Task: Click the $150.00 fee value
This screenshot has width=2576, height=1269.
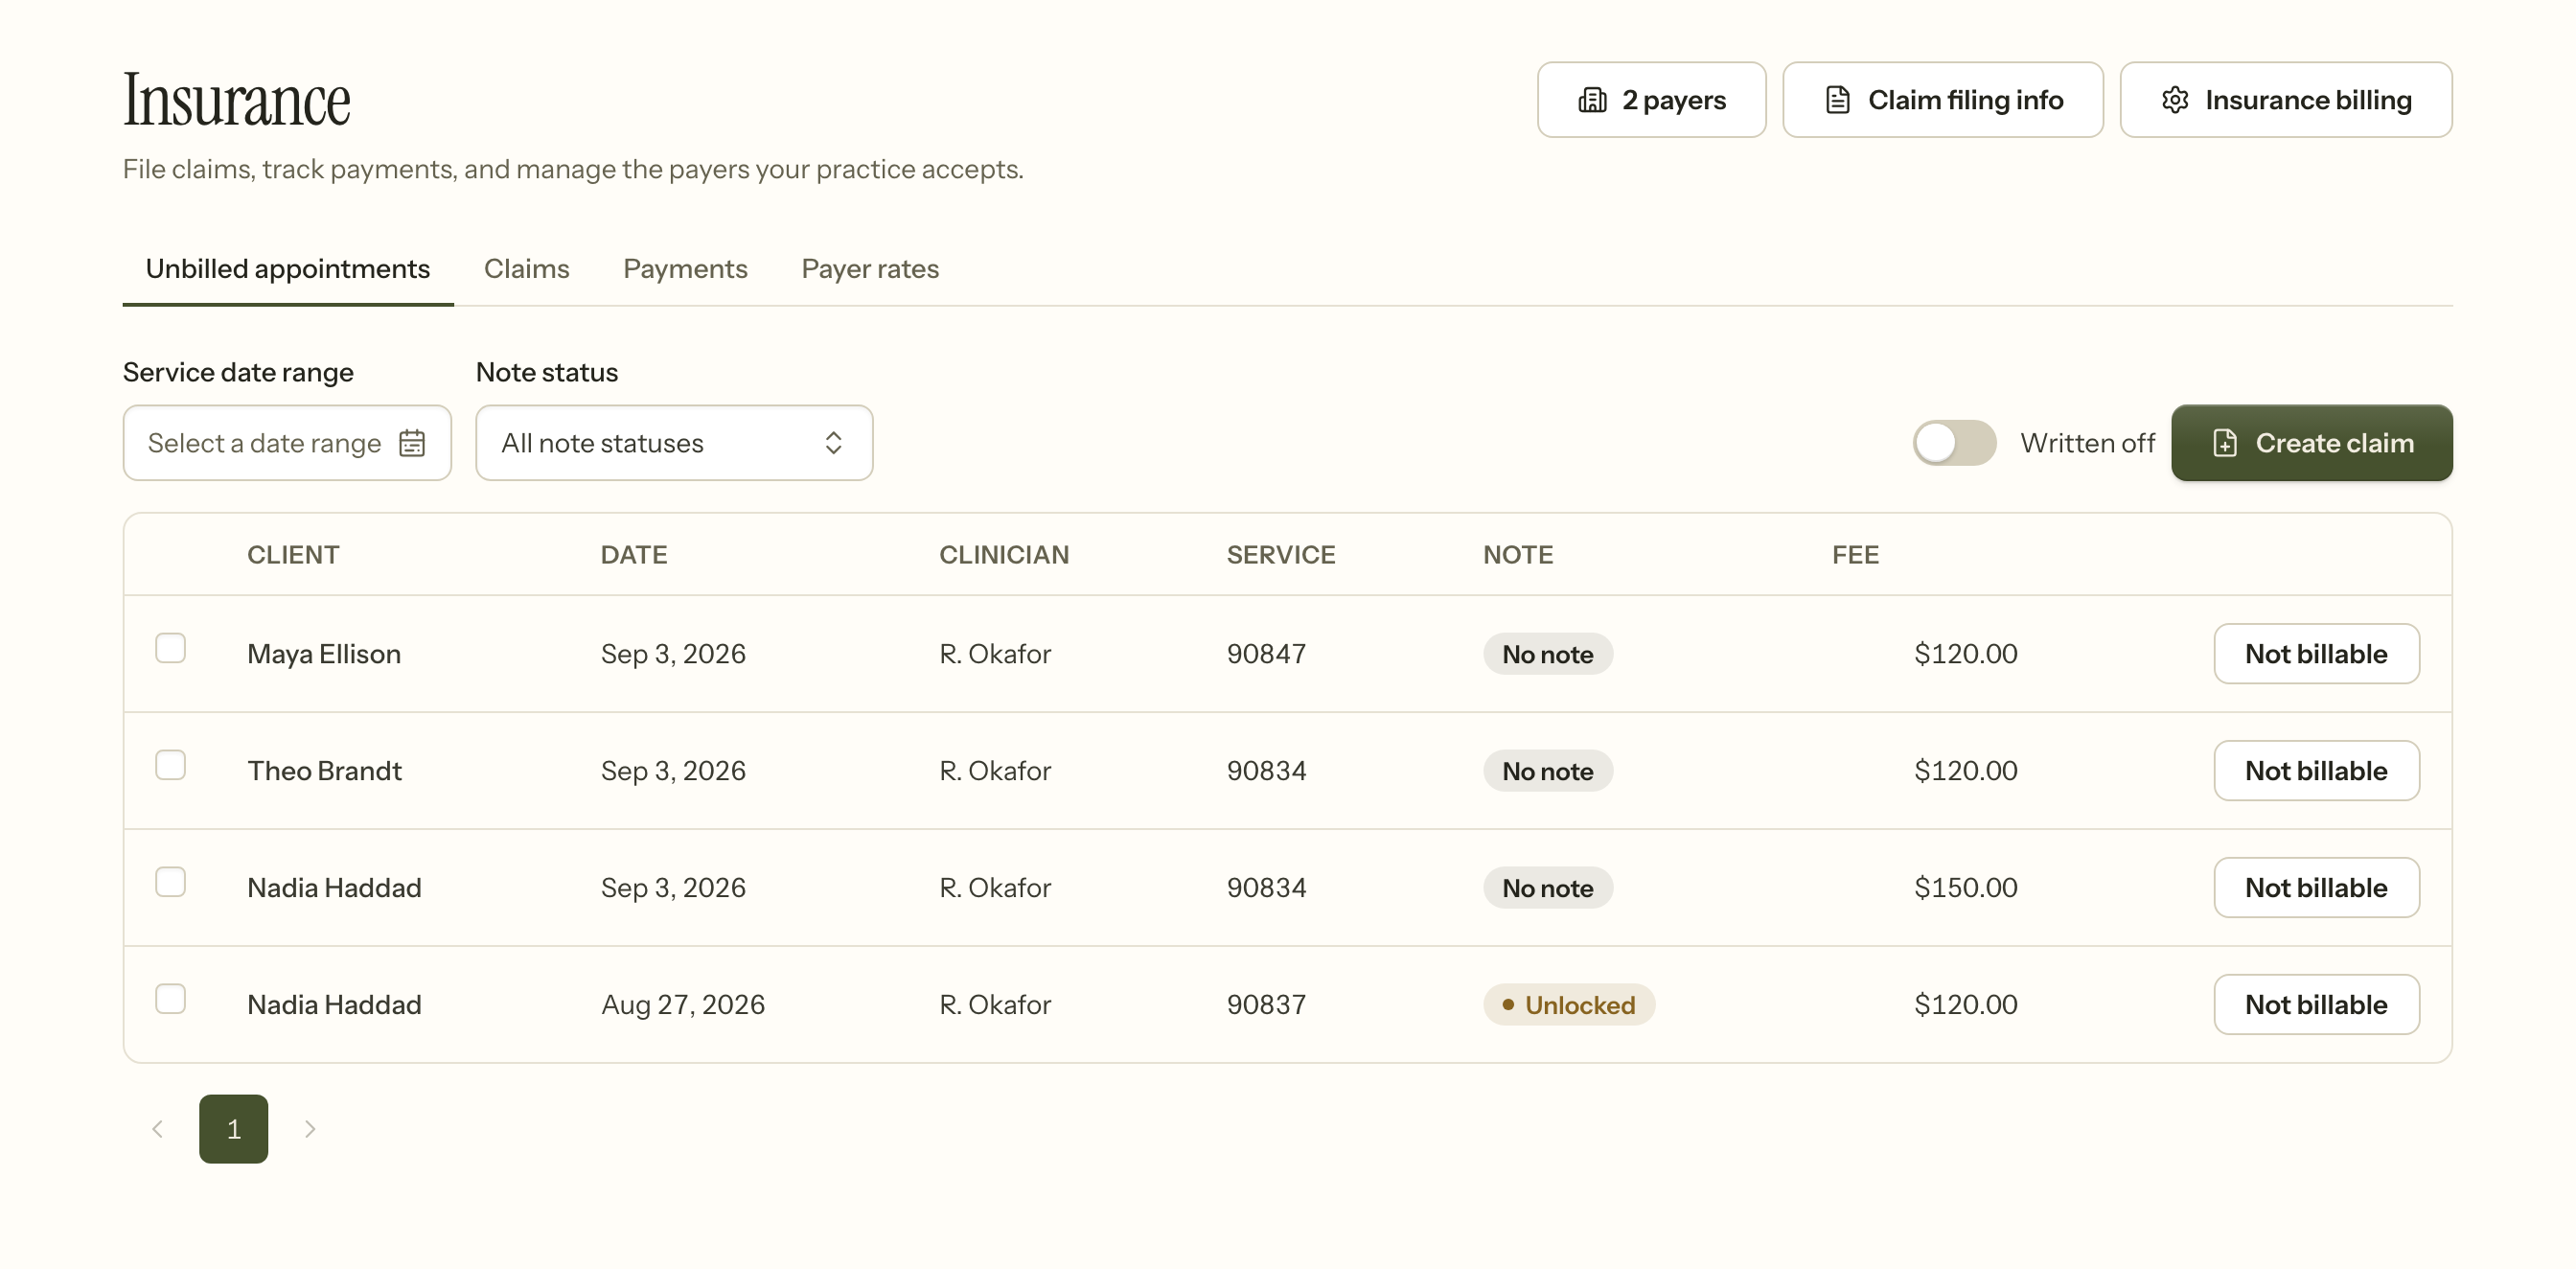Action: pyautogui.click(x=1966, y=888)
